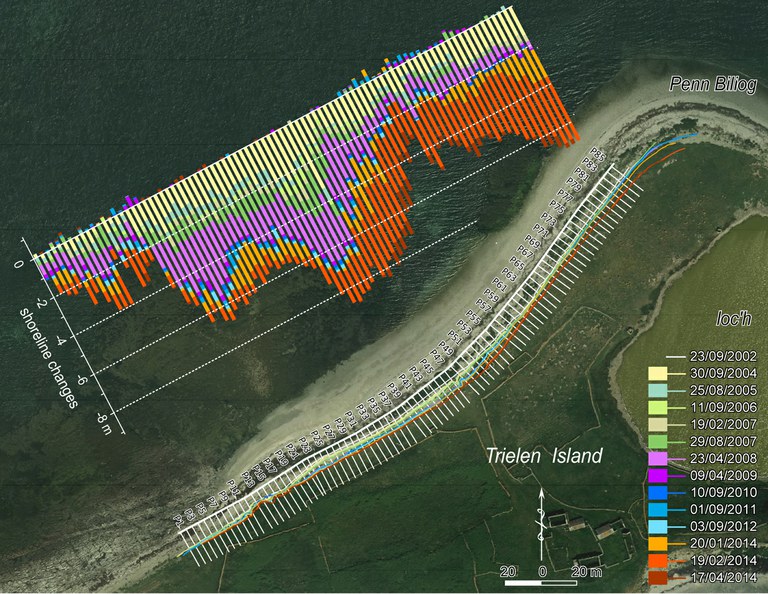Click the 19/02/2014 orange-red legend swatch
768x594 pixels.
click(658, 560)
